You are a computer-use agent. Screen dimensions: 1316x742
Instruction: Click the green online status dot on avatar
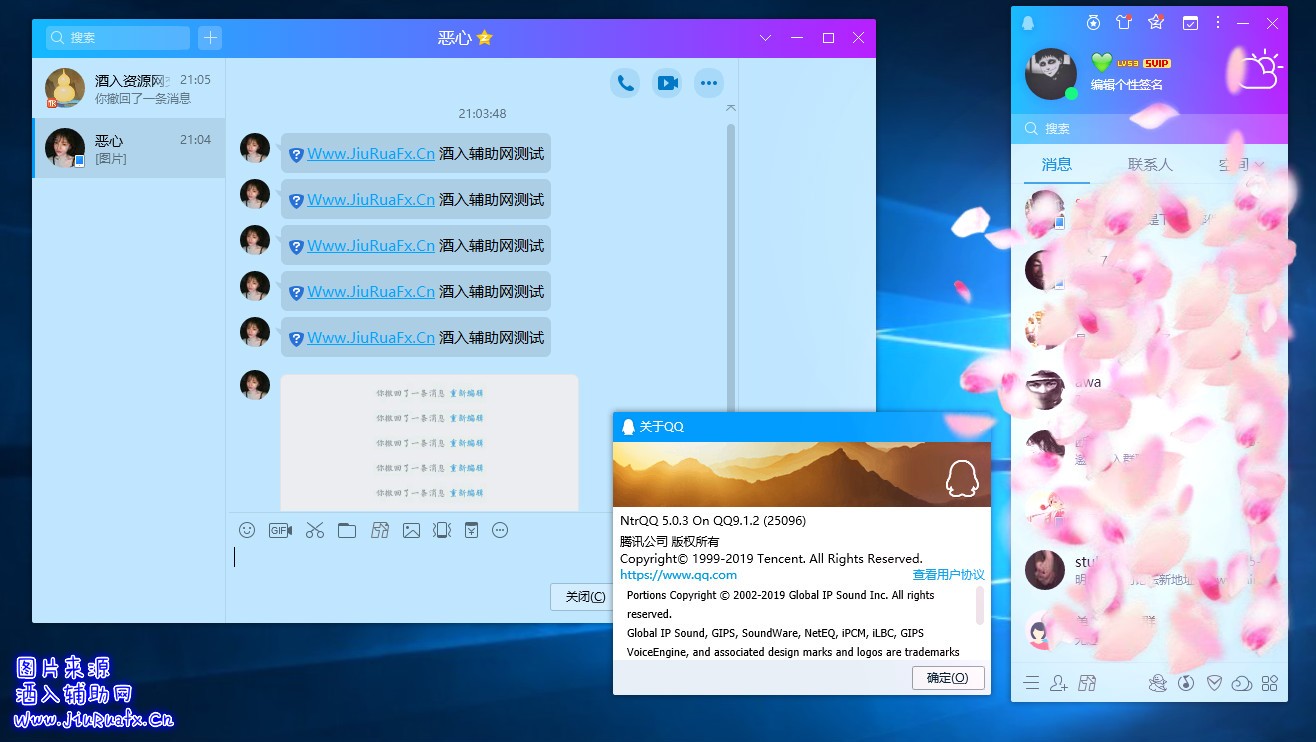coord(1072,94)
